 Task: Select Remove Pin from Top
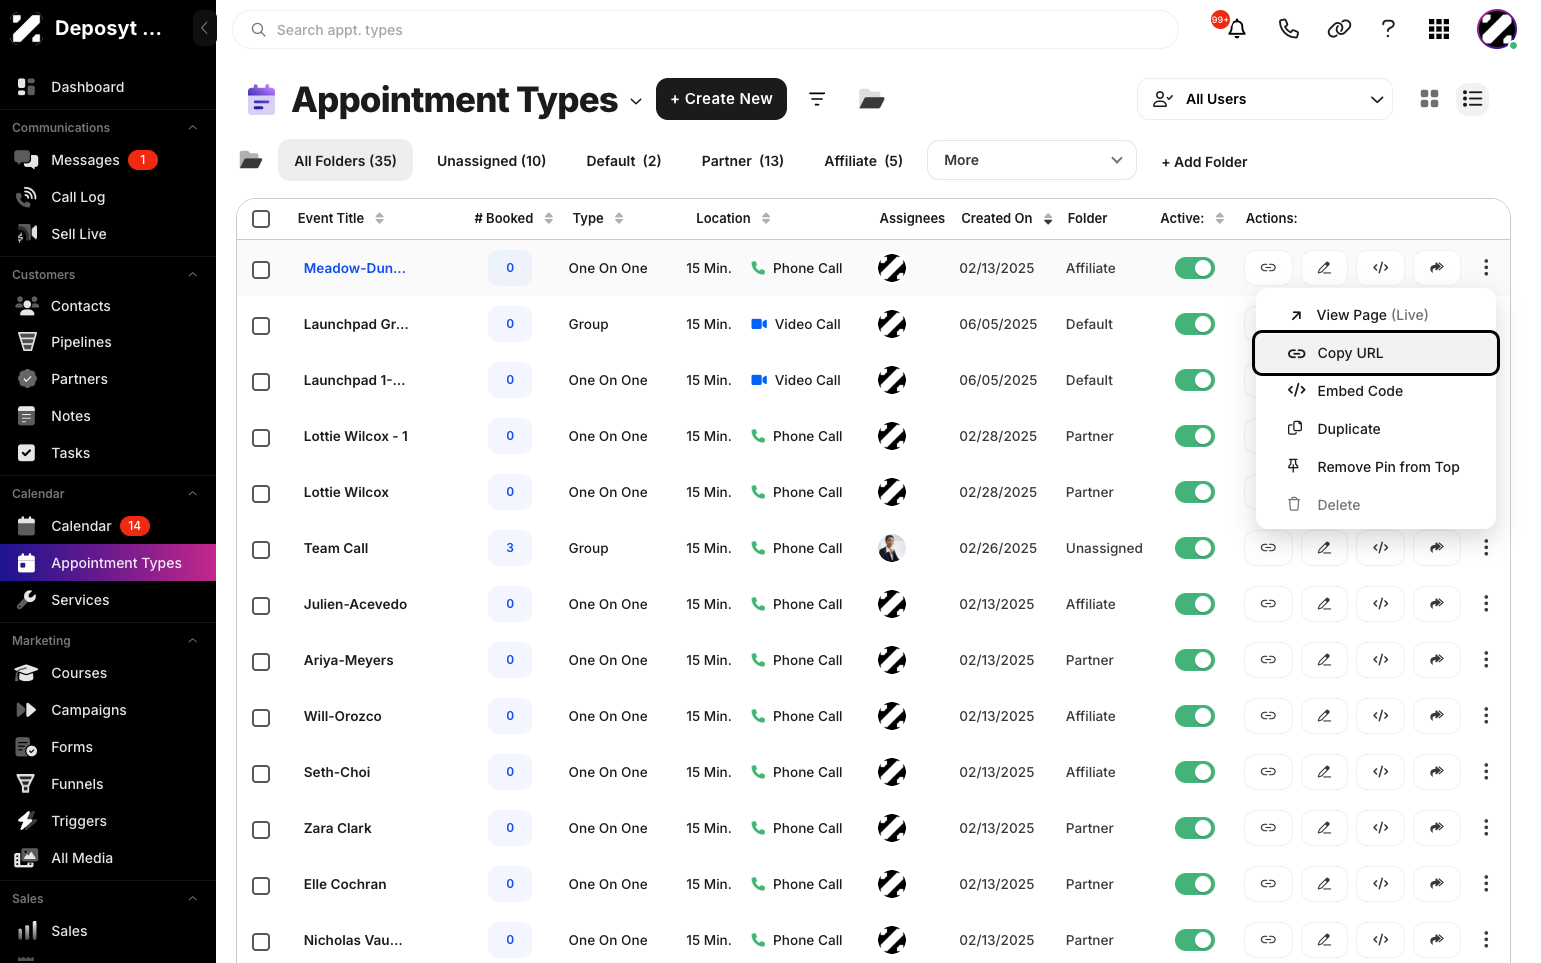1376,467
